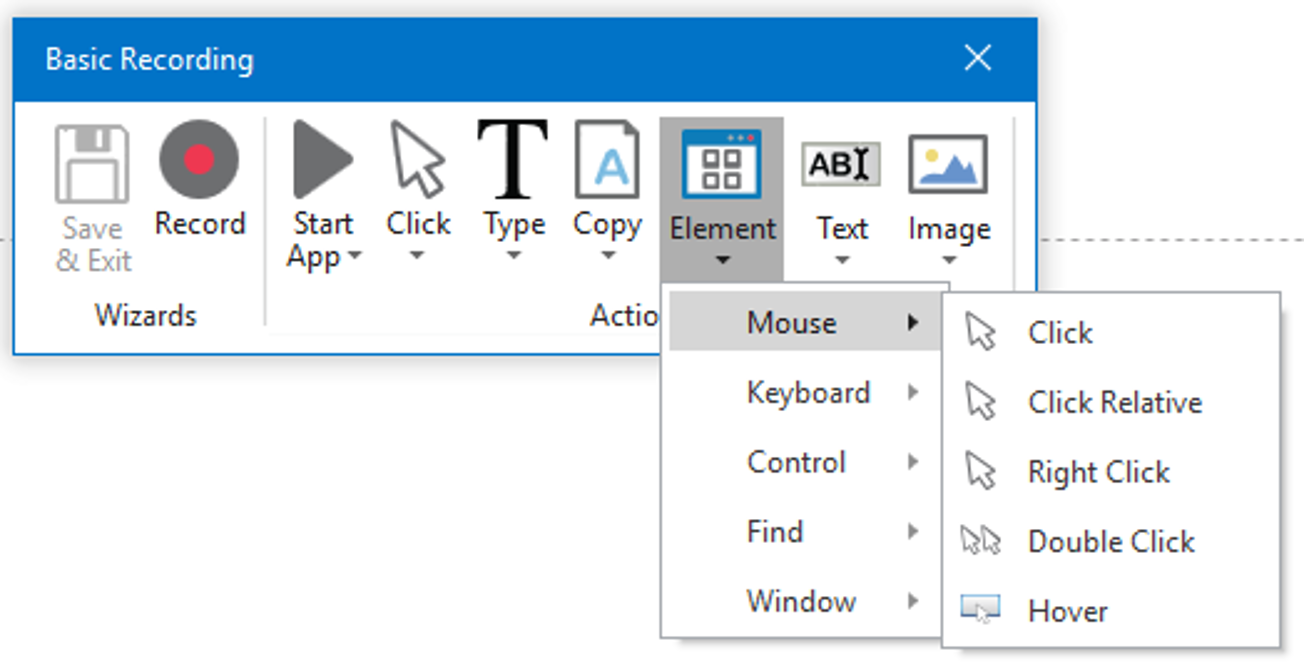
Task: Select Double Click from the submenu
Action: coord(1110,541)
